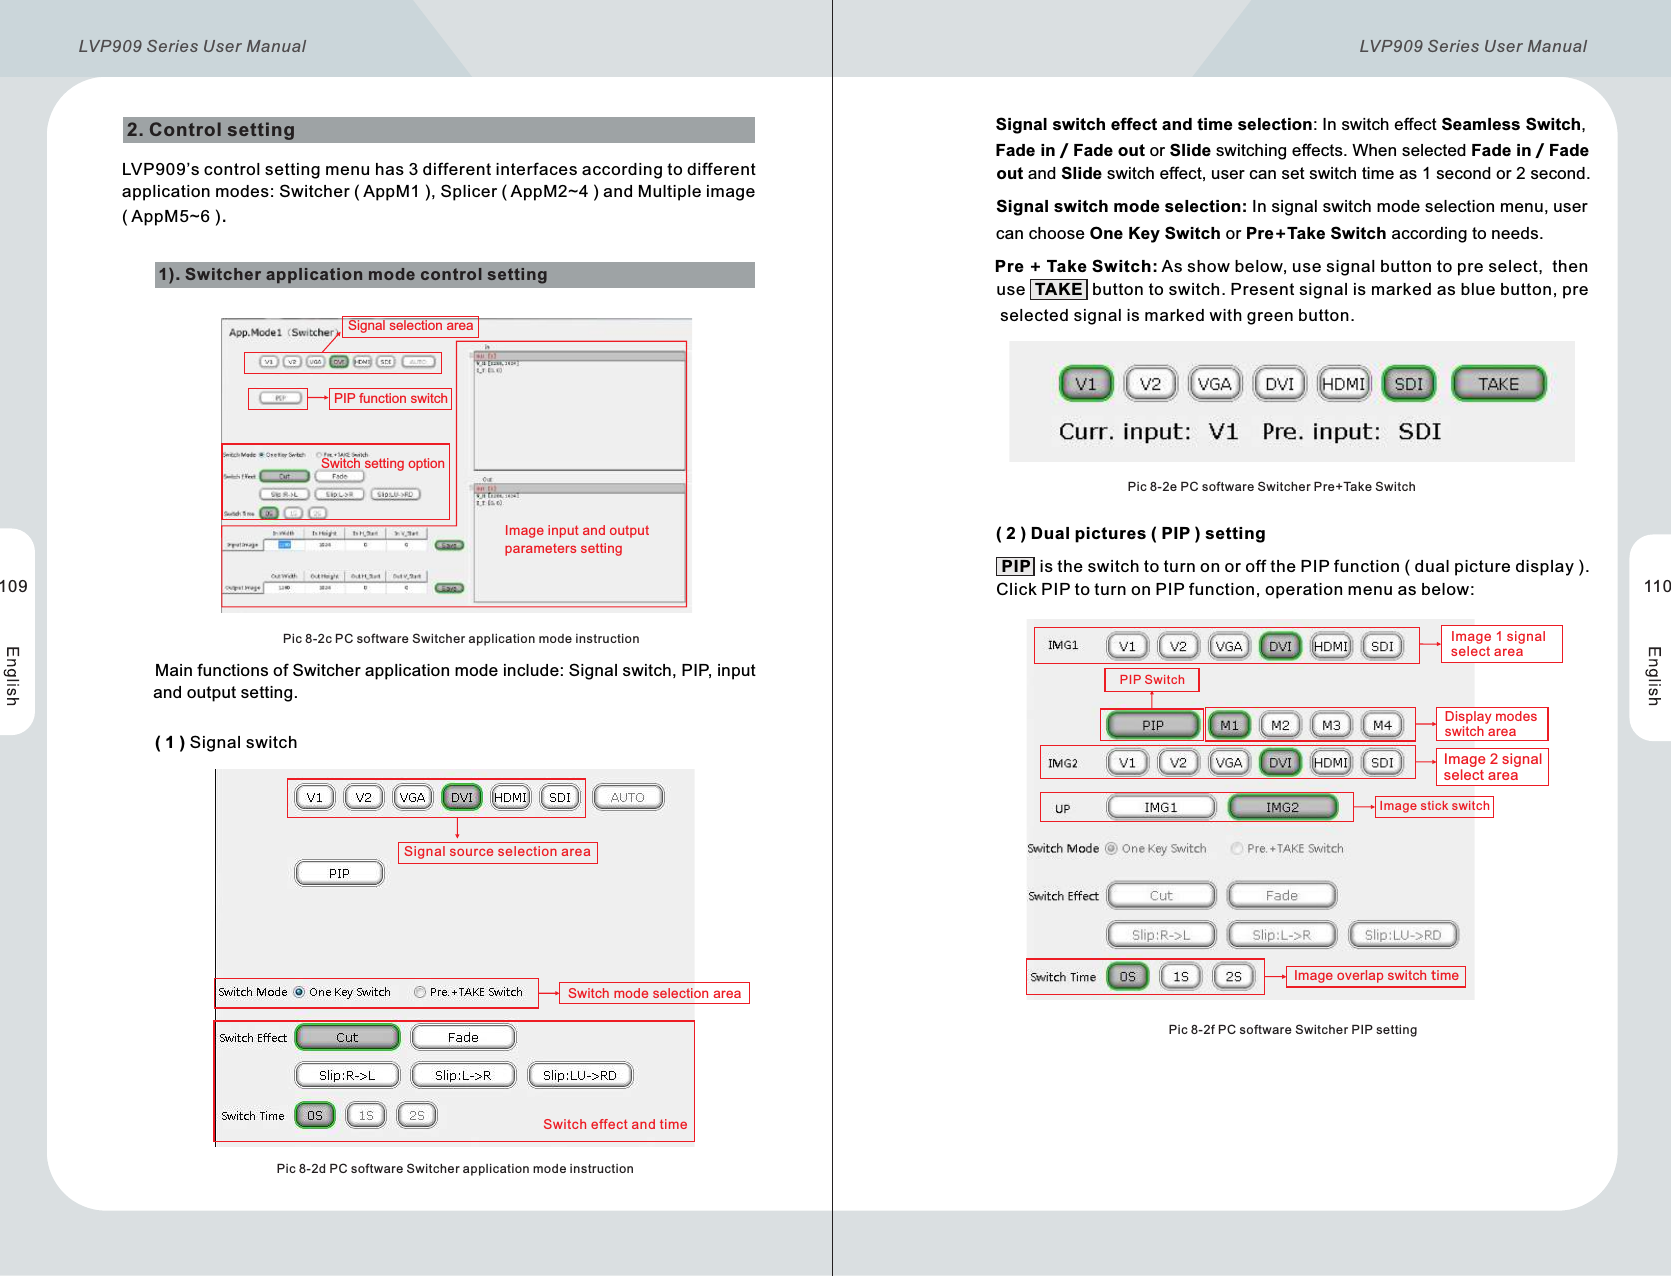Viewport: 1671px width, 1276px height.
Task: Select Slip:L->R effect in Pic 8-2d
Action: pyautogui.click(x=463, y=1075)
